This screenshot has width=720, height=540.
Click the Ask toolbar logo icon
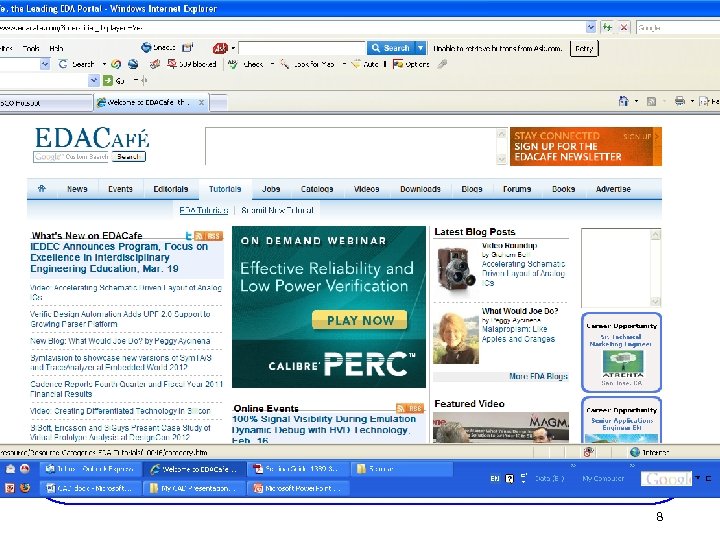220,48
